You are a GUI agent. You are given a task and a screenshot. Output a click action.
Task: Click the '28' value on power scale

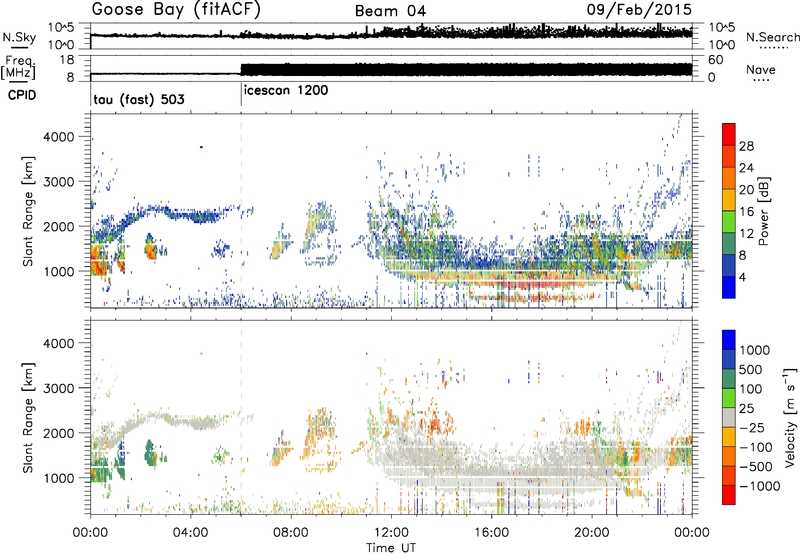click(746, 146)
